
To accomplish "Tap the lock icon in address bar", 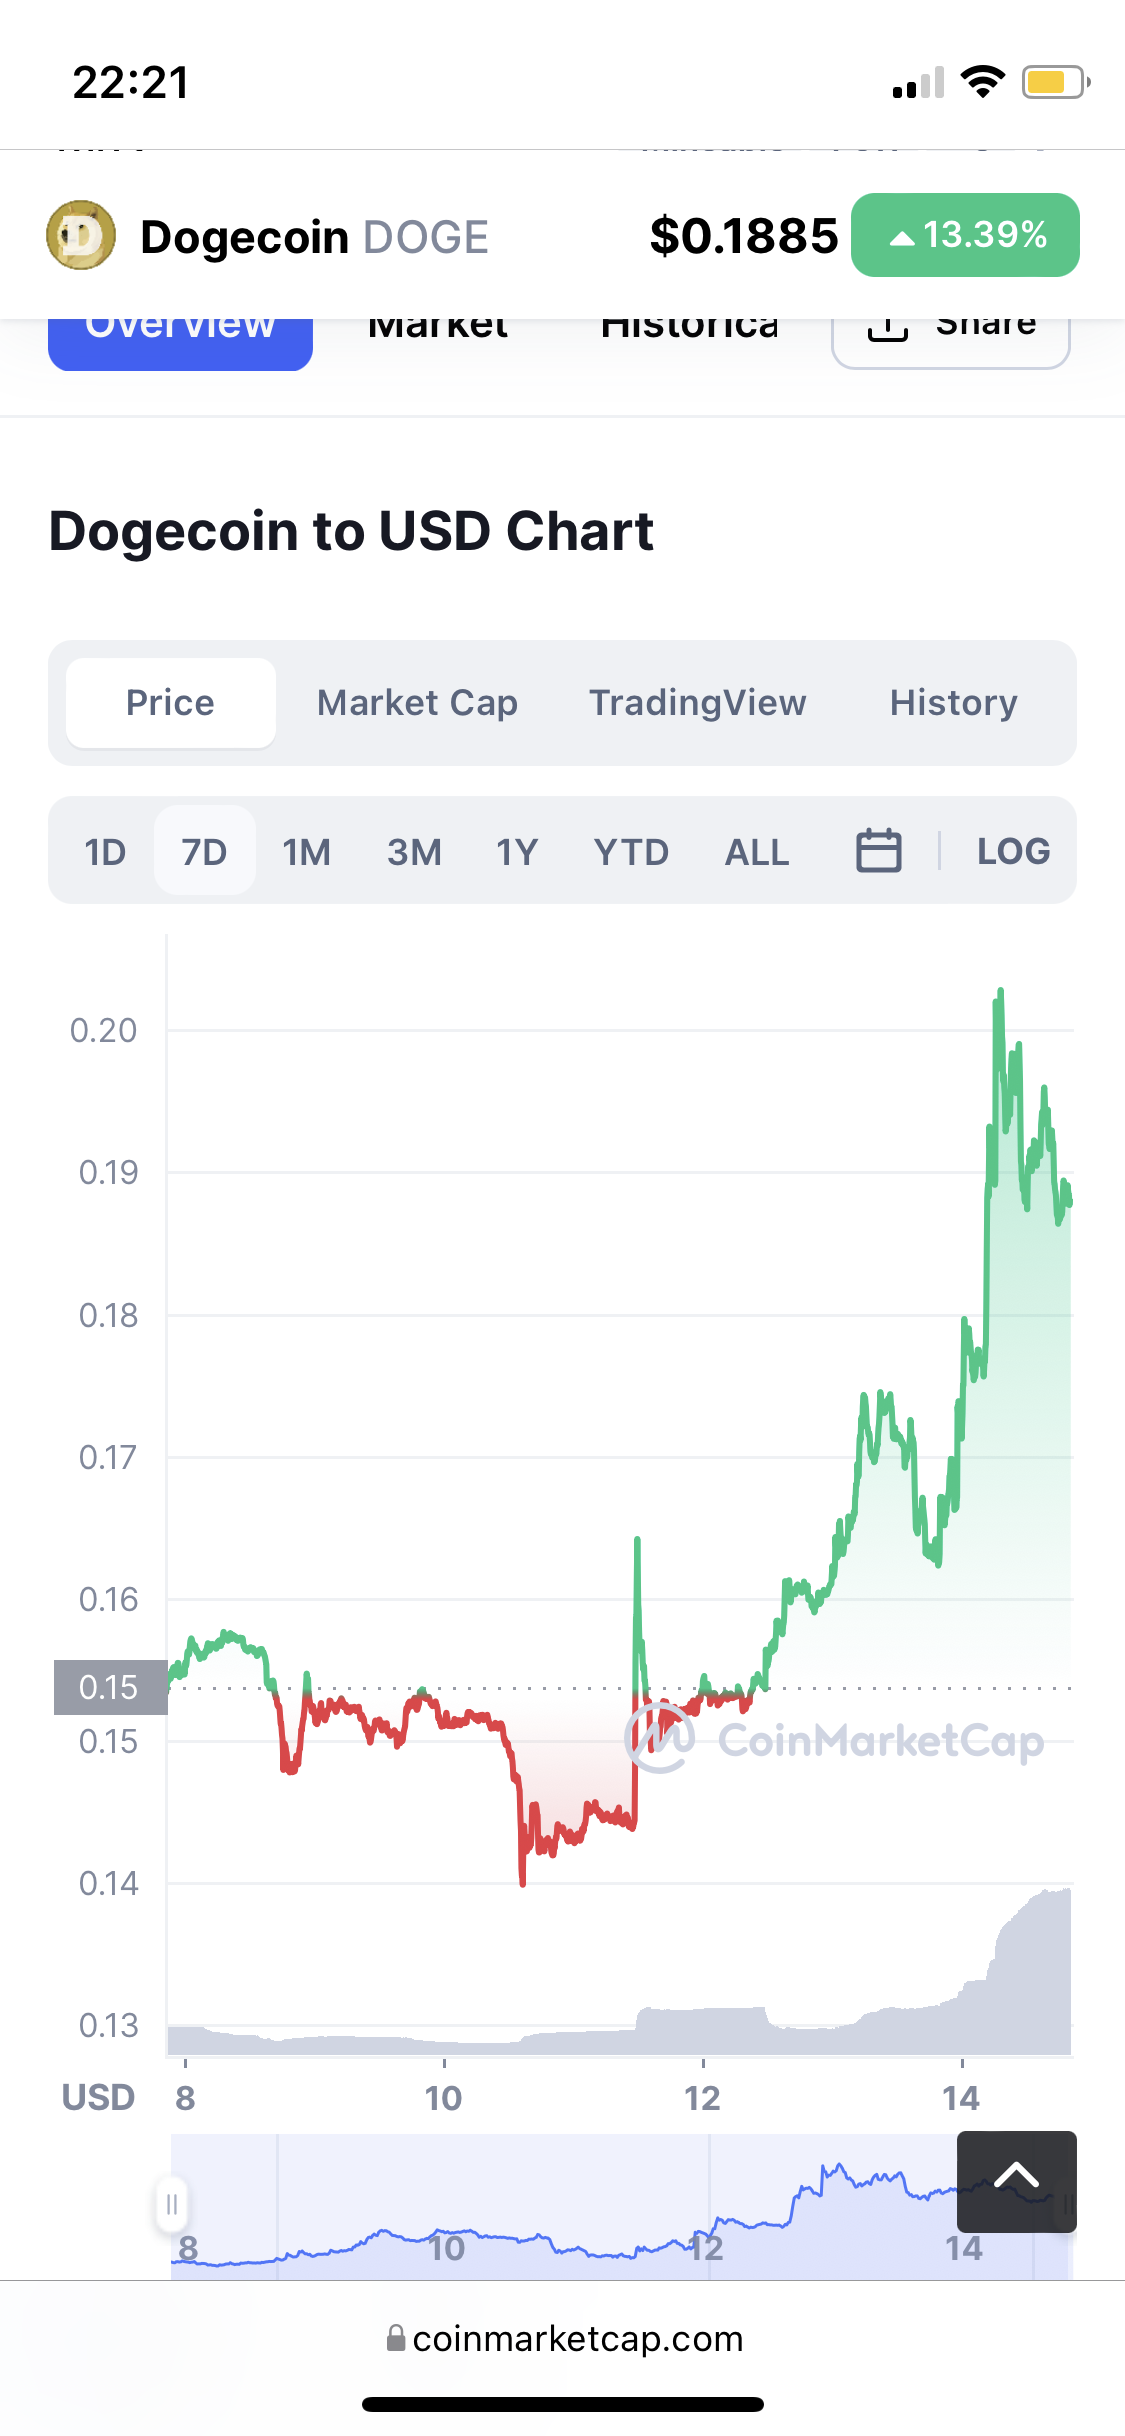I will pos(396,2338).
